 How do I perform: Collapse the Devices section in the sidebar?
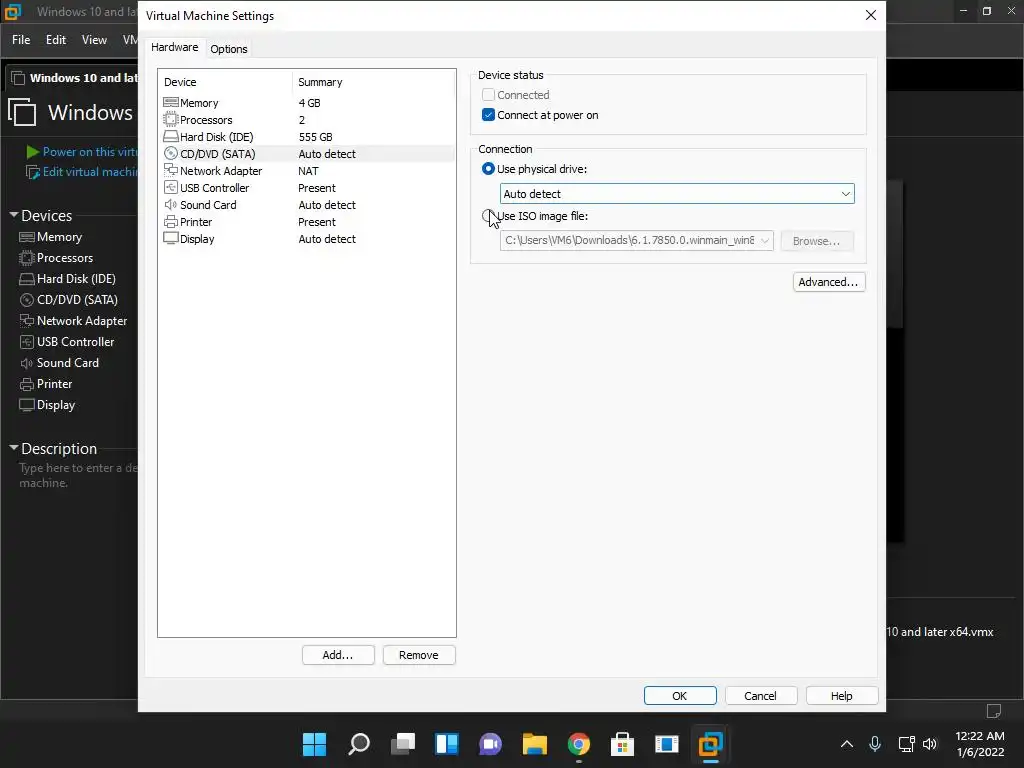coord(14,215)
